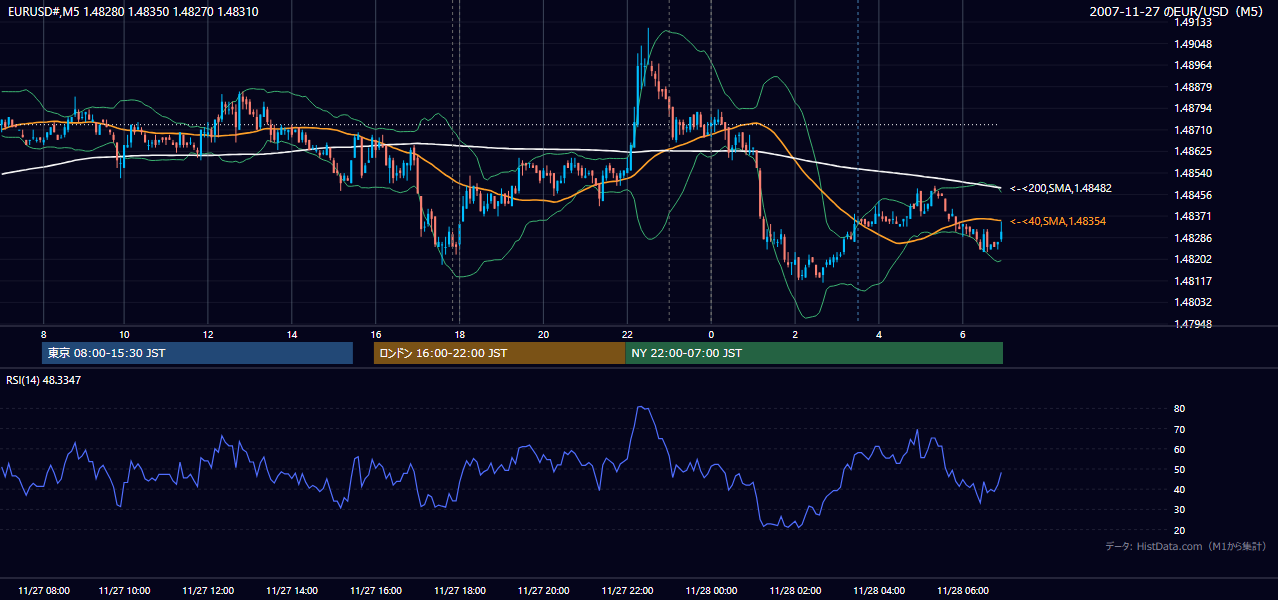This screenshot has width=1278, height=600.
Task: Click the 40 SMA label 1.48354
Action: pyautogui.click(x=1057, y=221)
